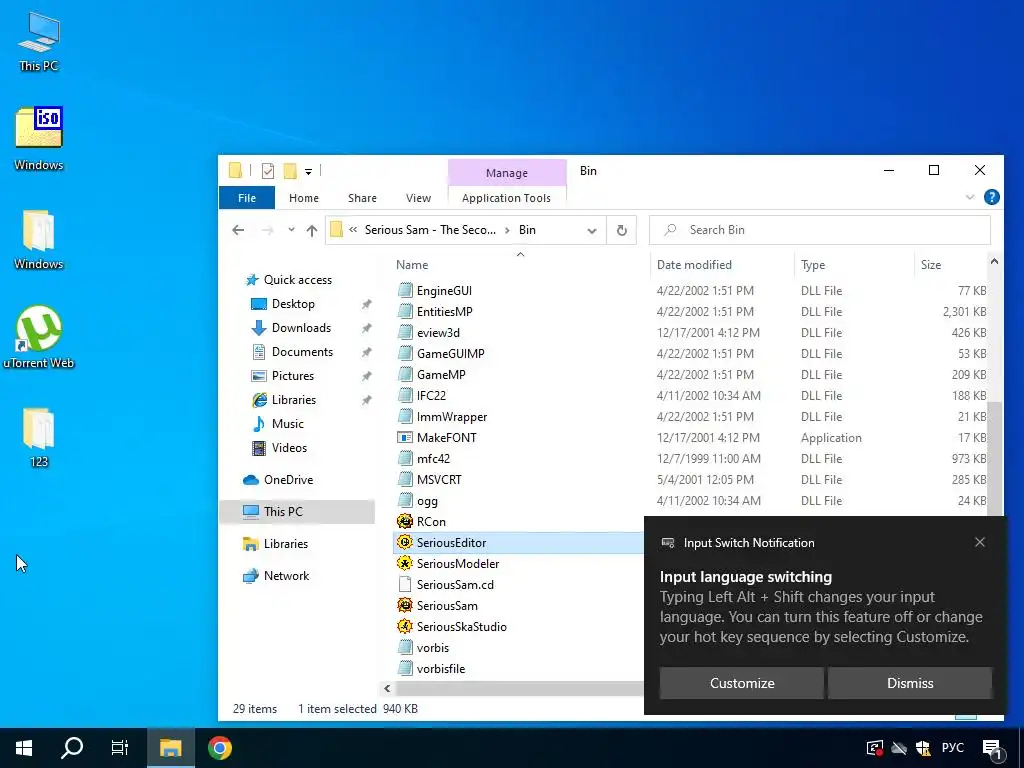The width and height of the screenshot is (1024, 768).
Task: Open the Action Center notifications icon
Action: pos(993,748)
